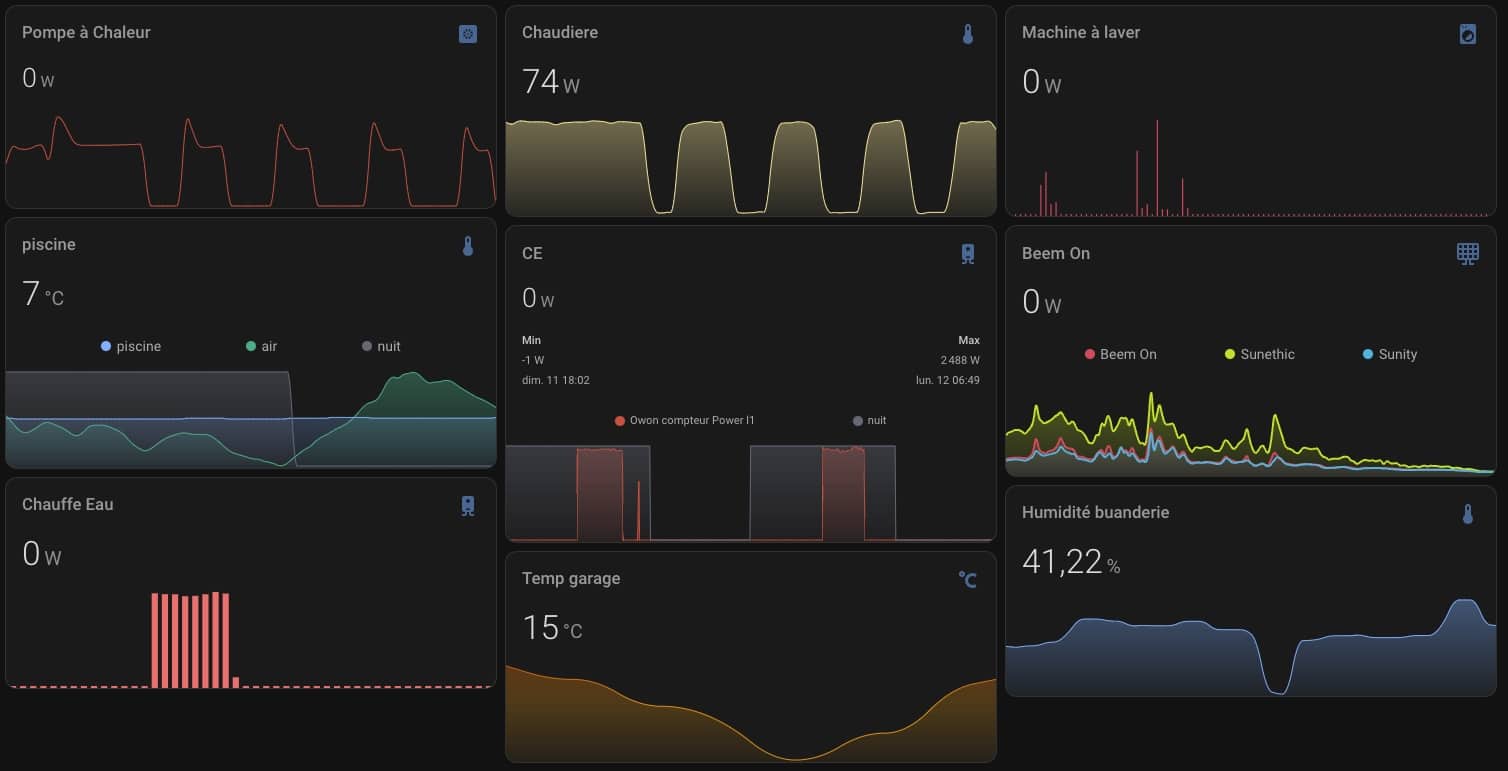Viewport: 1508px width, 771px height.
Task: Click the piscine 7 °C value
Action: point(43,294)
